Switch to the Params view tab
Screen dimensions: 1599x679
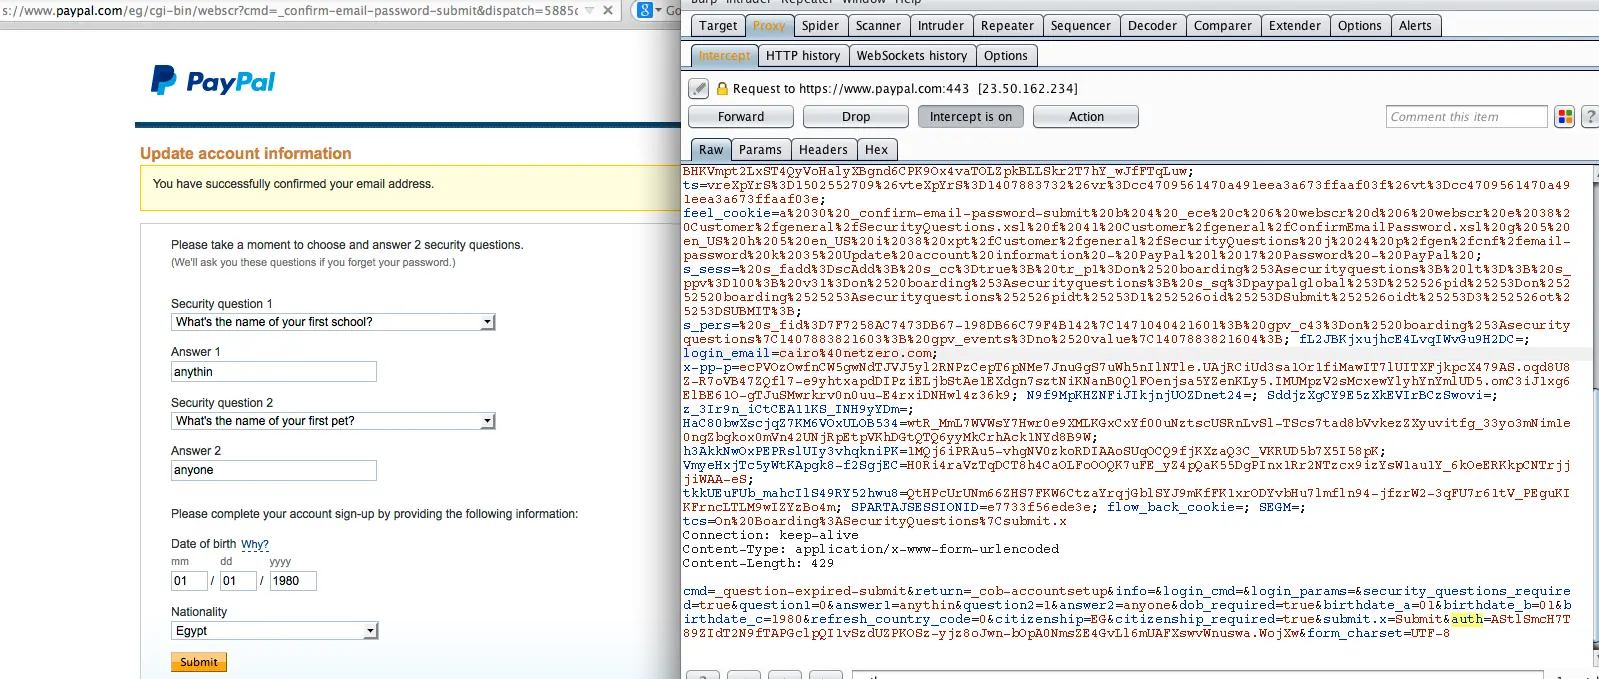click(760, 150)
